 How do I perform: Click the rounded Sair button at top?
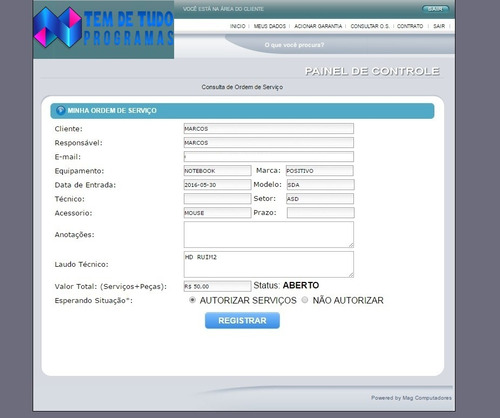435,9
